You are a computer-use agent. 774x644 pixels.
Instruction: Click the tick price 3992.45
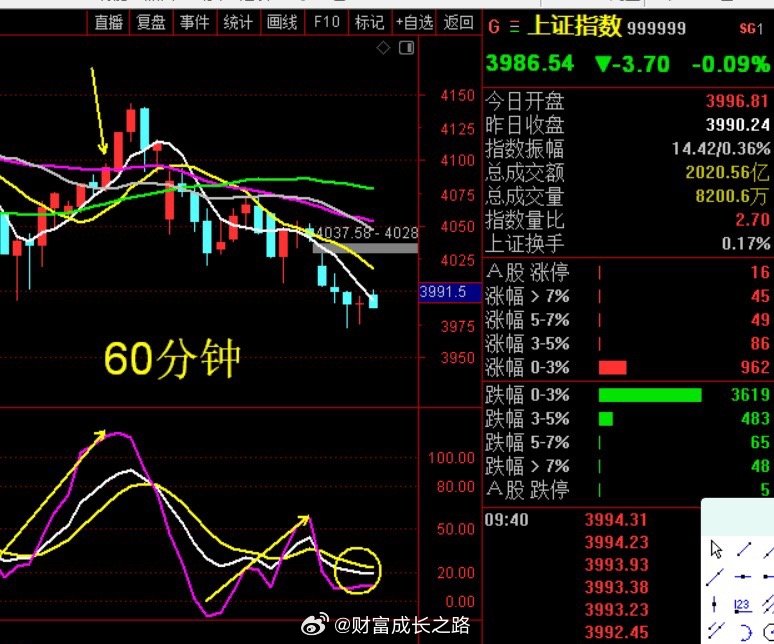[x=616, y=632]
